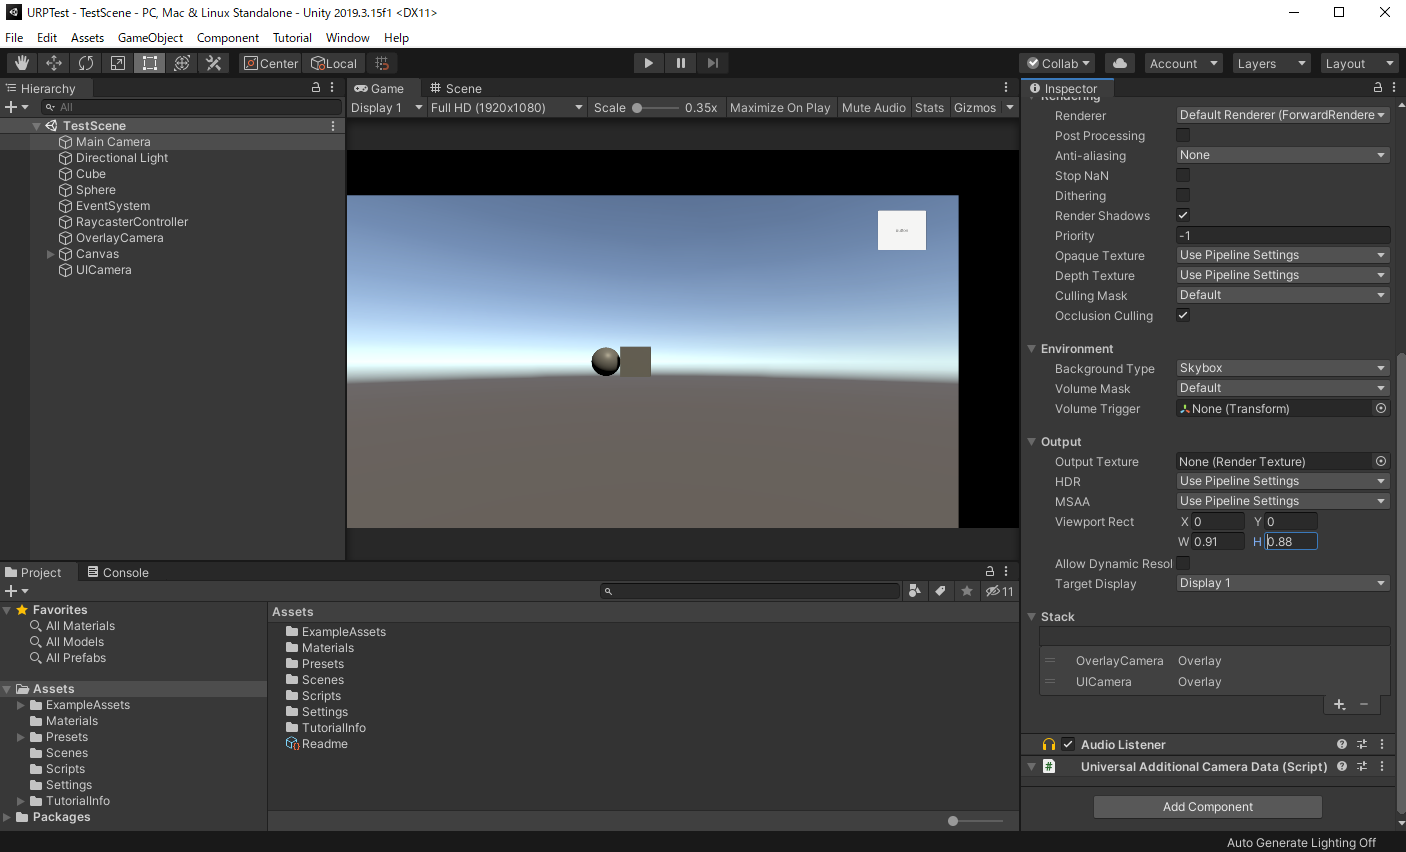Select the Move tool
Image resolution: width=1406 pixels, height=852 pixels.
click(53, 63)
